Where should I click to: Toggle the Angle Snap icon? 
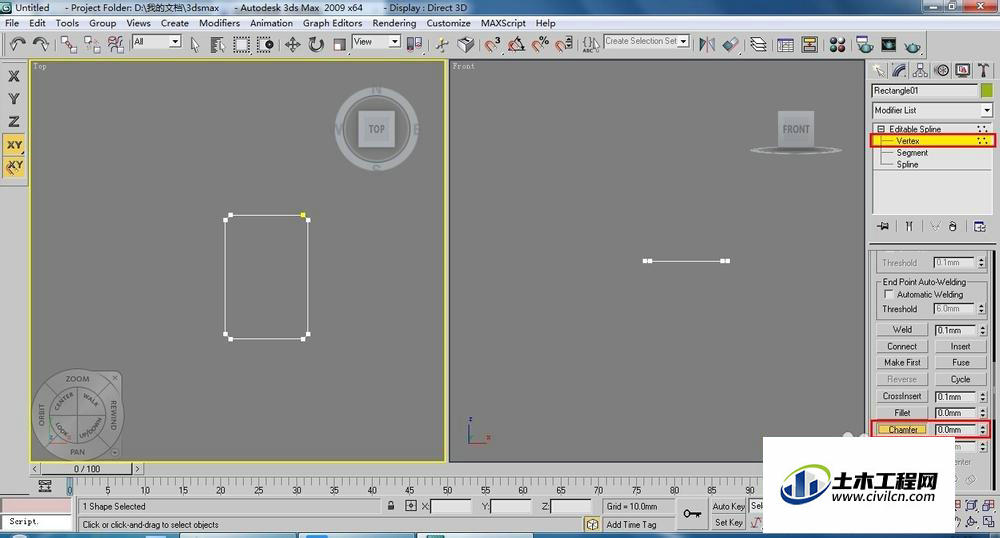pyautogui.click(x=516, y=45)
